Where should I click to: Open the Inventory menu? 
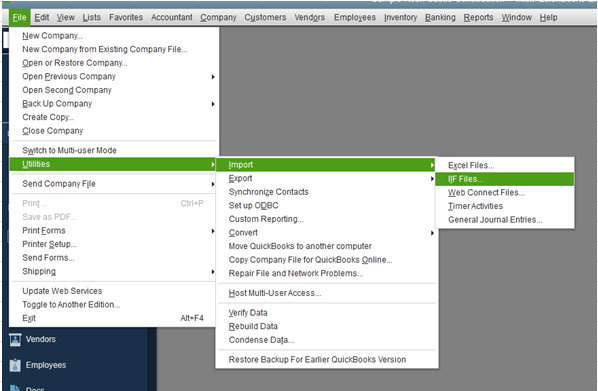coord(400,18)
